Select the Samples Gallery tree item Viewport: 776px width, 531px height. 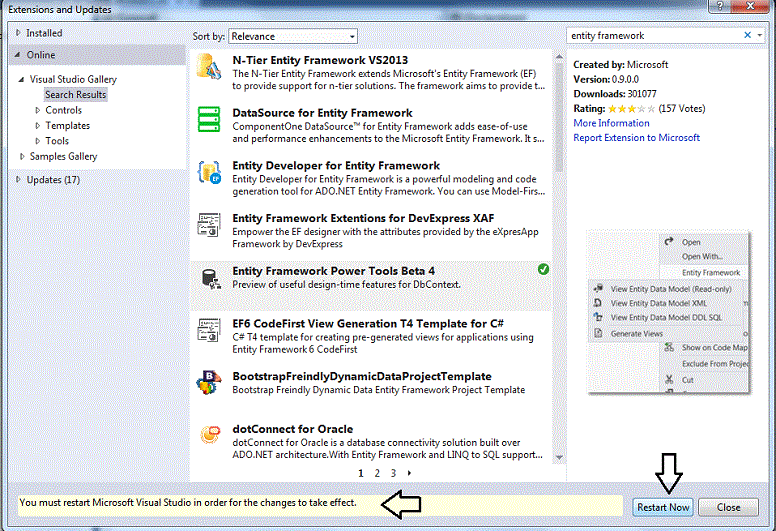[63, 156]
